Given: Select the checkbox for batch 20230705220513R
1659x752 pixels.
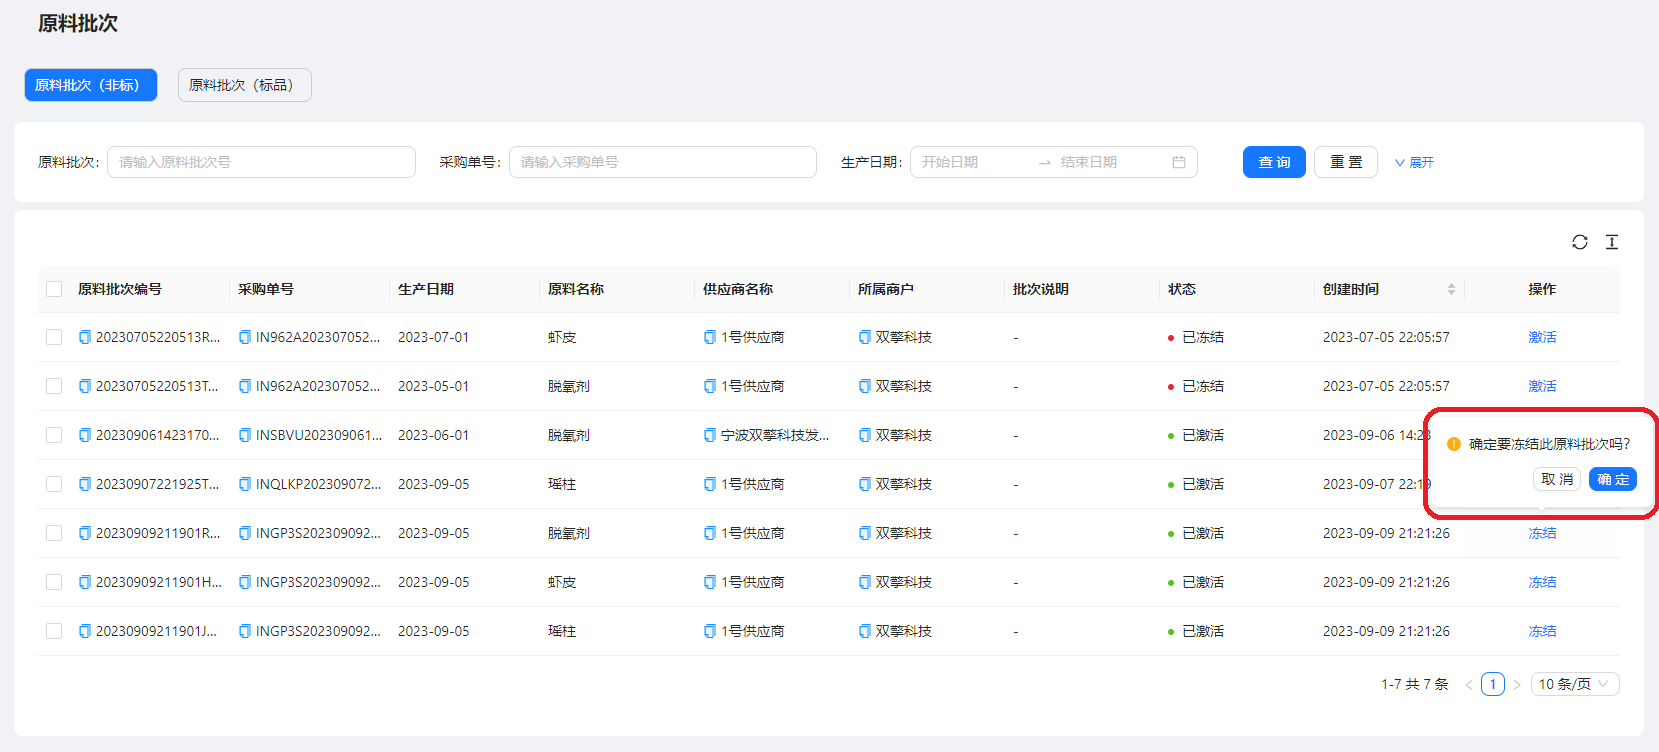Looking at the screenshot, I should (54, 337).
